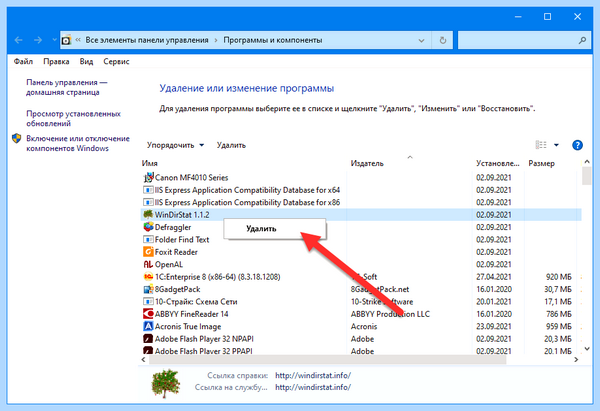Expand the address bar history dropdown

click(x=421, y=40)
